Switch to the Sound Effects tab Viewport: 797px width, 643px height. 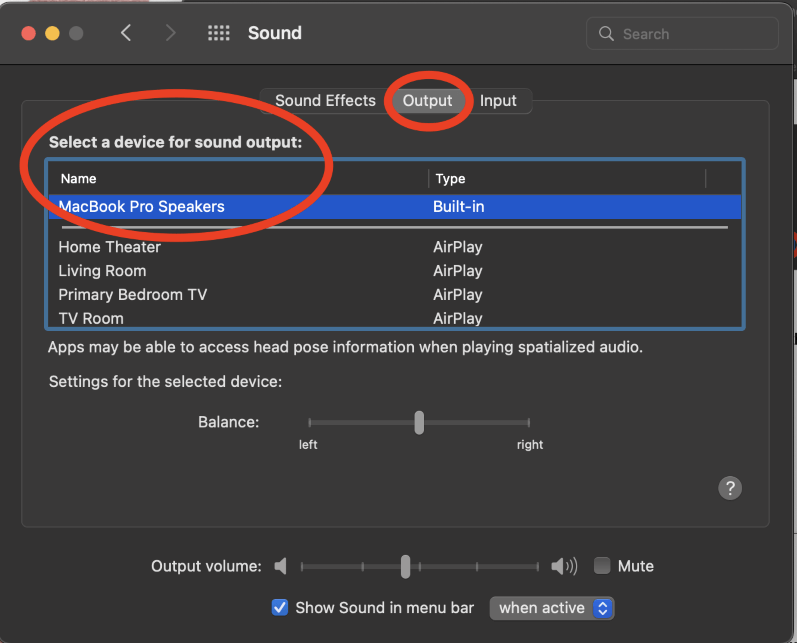coord(325,100)
